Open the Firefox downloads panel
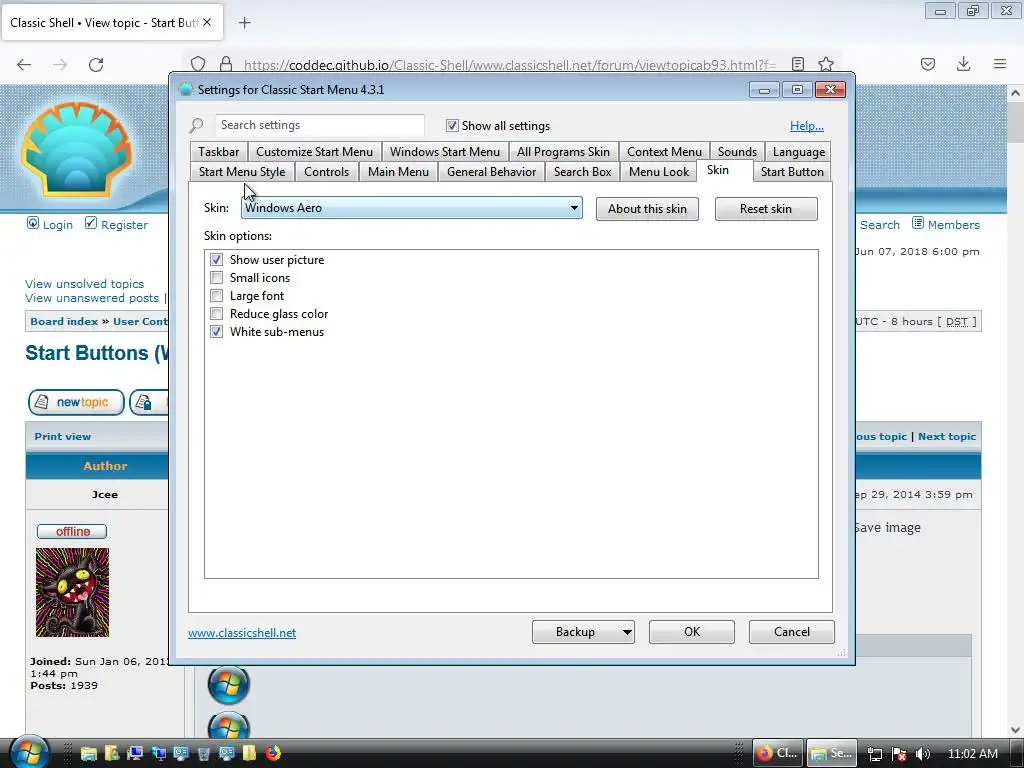Screen dimensions: 1024x768 963,64
